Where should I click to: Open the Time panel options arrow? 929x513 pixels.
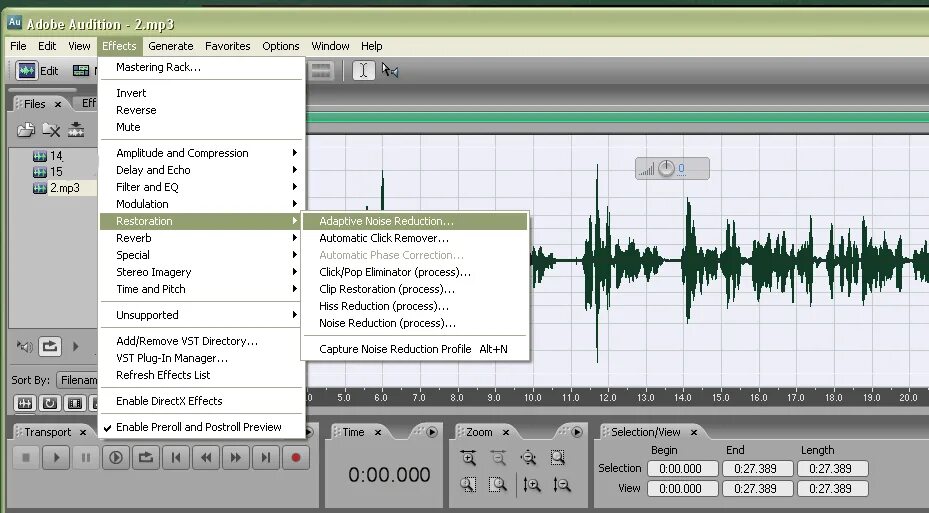(x=432, y=432)
